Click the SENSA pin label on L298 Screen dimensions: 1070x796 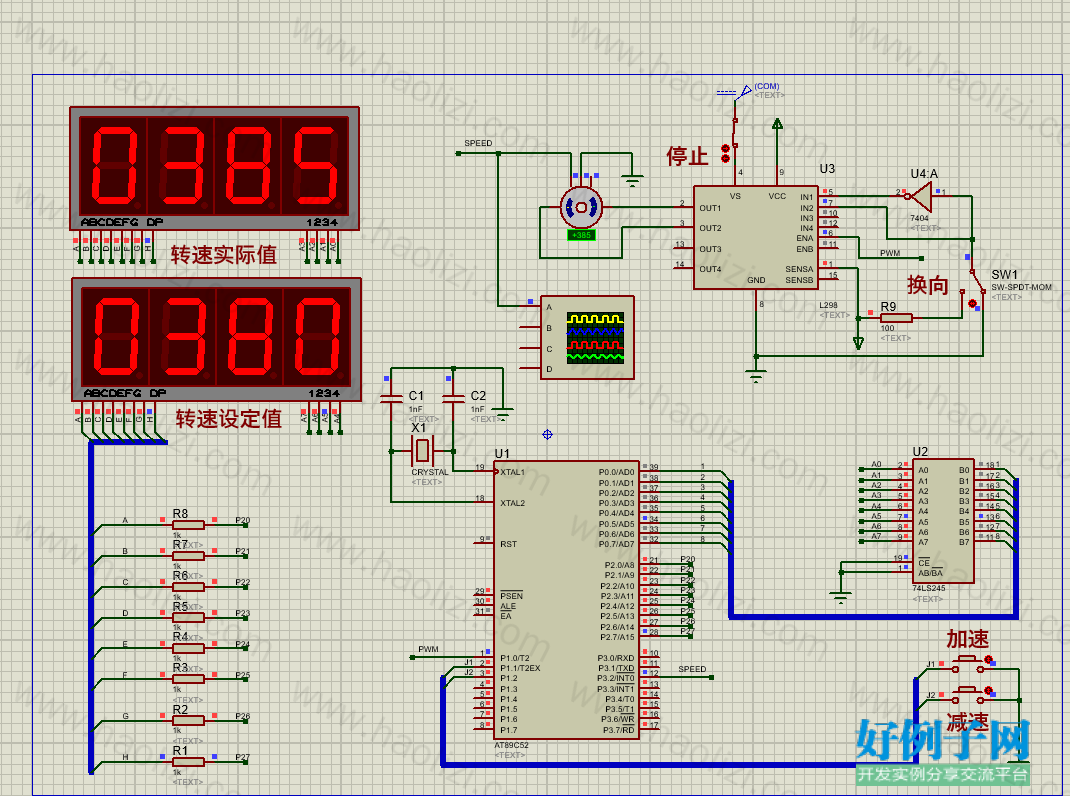click(799, 269)
